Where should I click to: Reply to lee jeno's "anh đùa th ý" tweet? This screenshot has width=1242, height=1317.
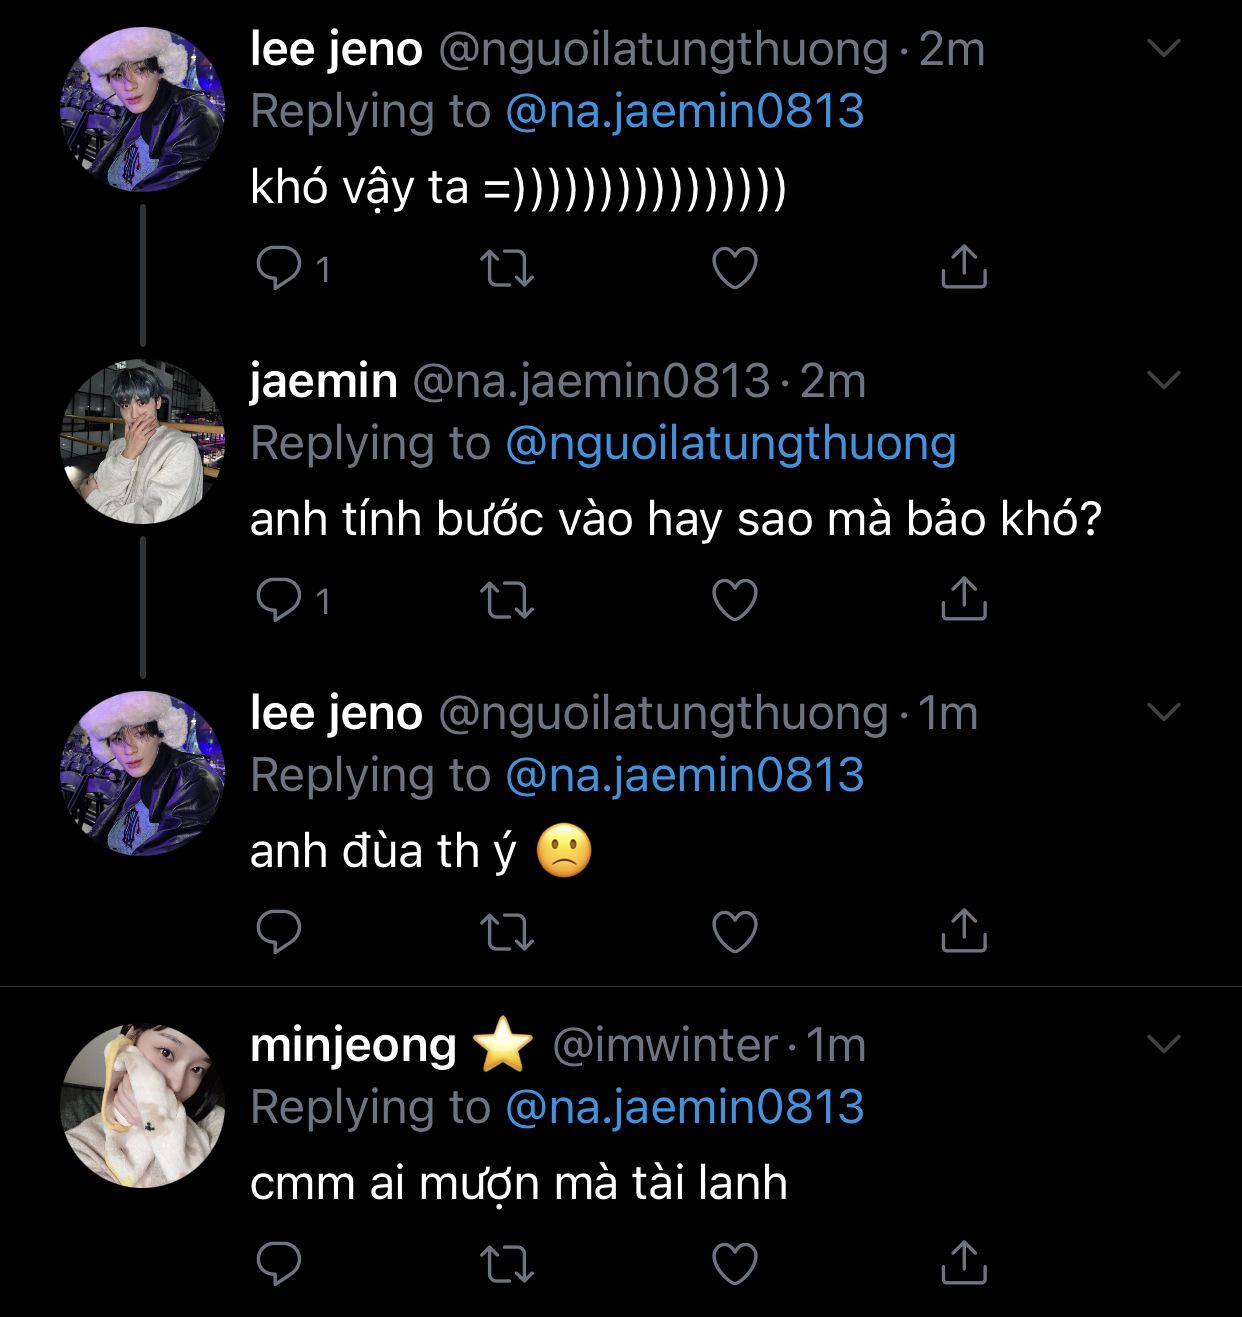pyautogui.click(x=279, y=932)
